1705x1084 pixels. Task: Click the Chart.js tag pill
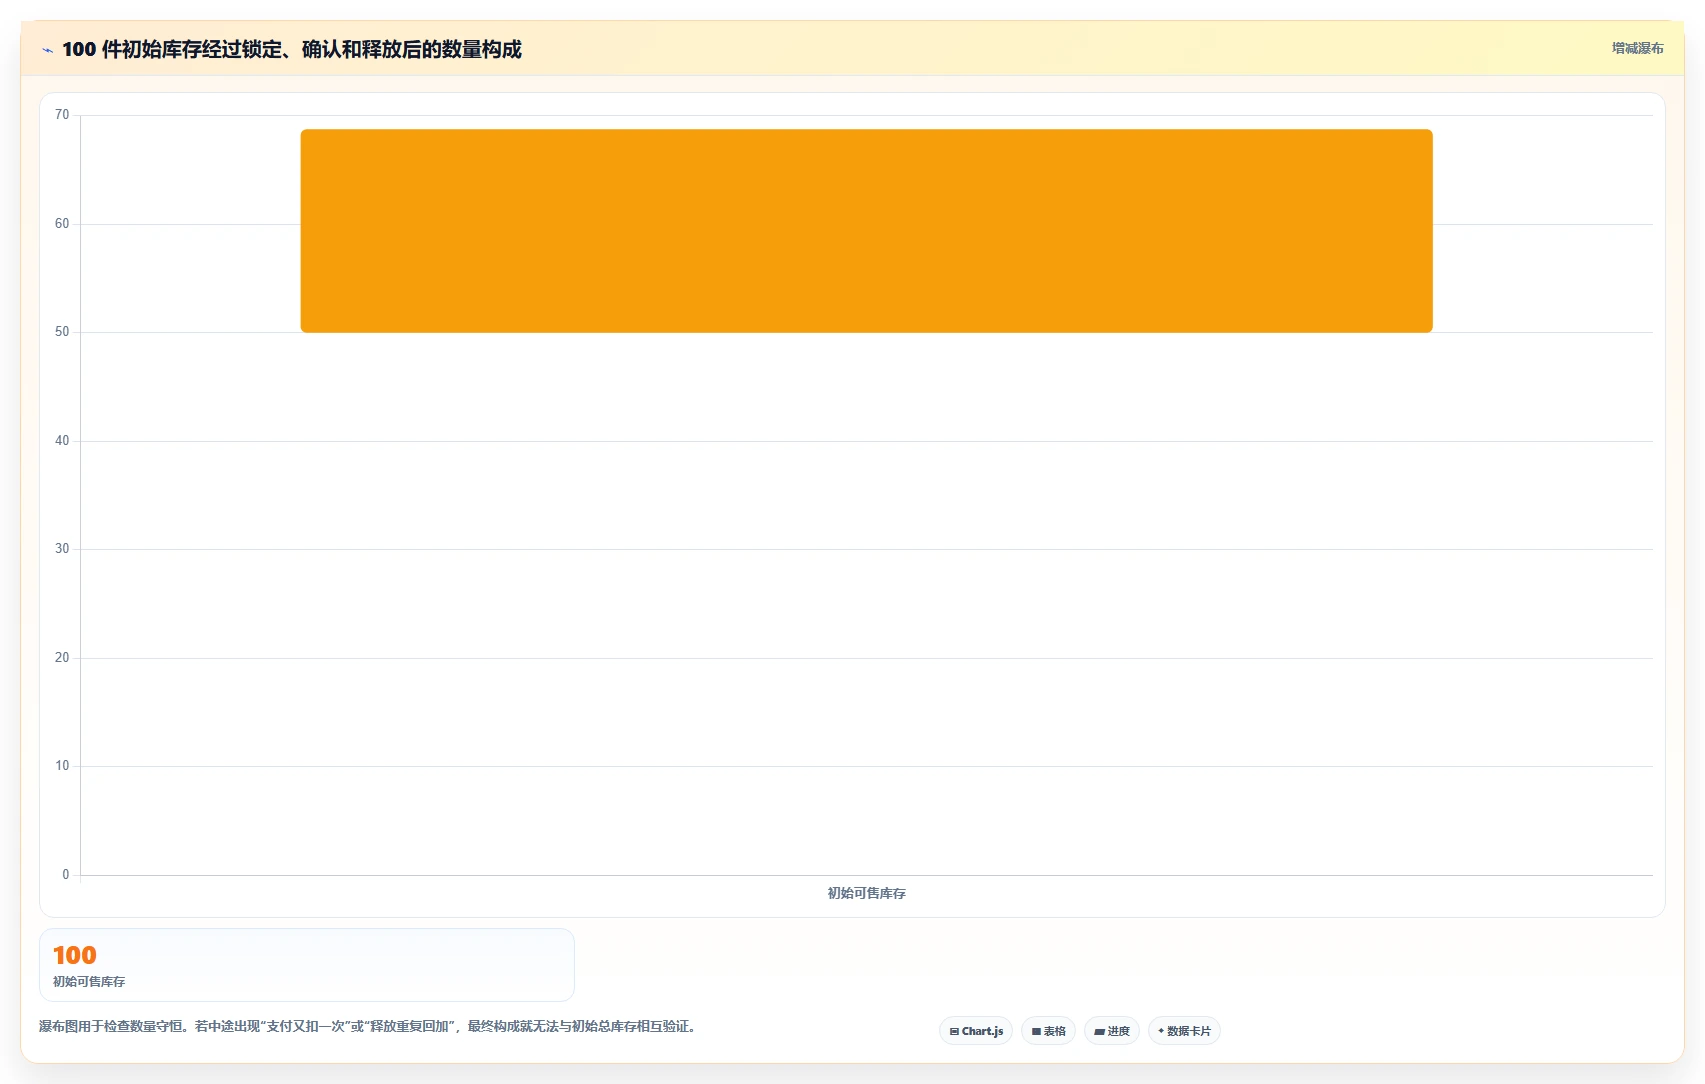[976, 1031]
